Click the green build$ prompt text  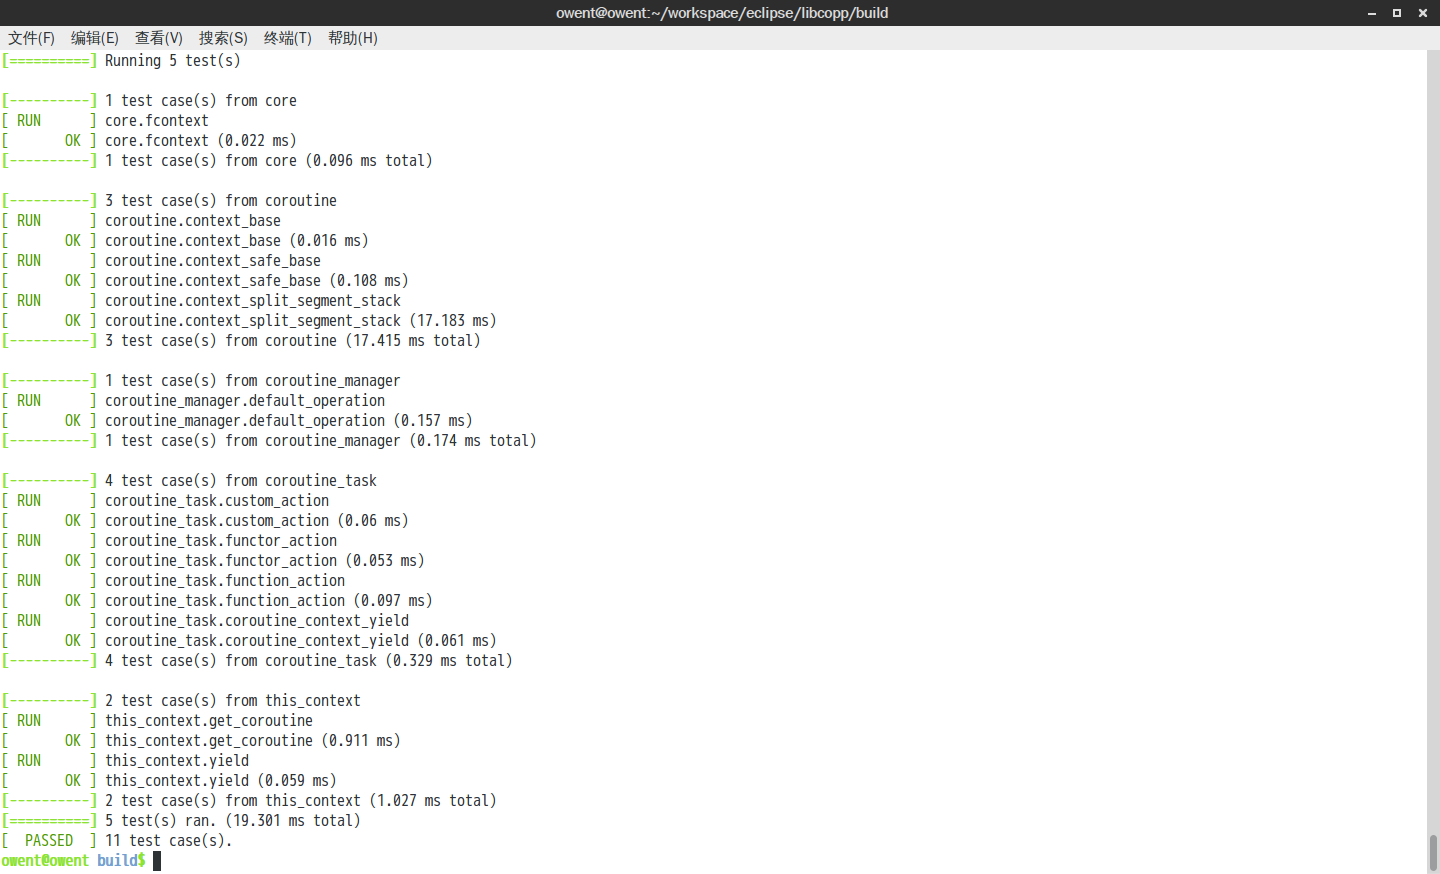(120, 860)
